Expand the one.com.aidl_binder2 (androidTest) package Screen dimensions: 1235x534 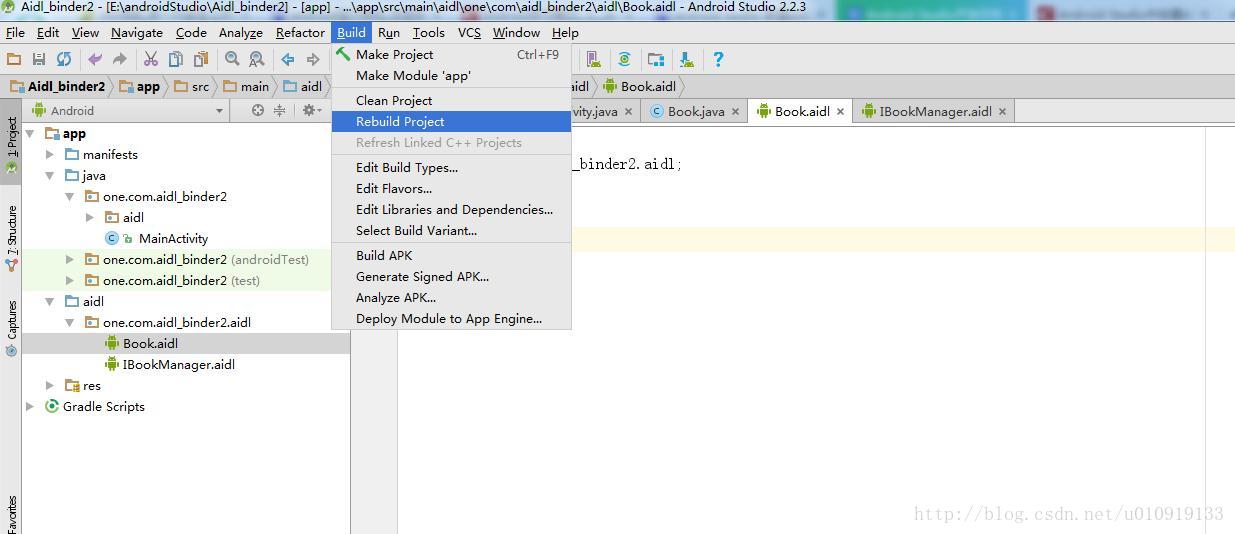[x=70, y=259]
